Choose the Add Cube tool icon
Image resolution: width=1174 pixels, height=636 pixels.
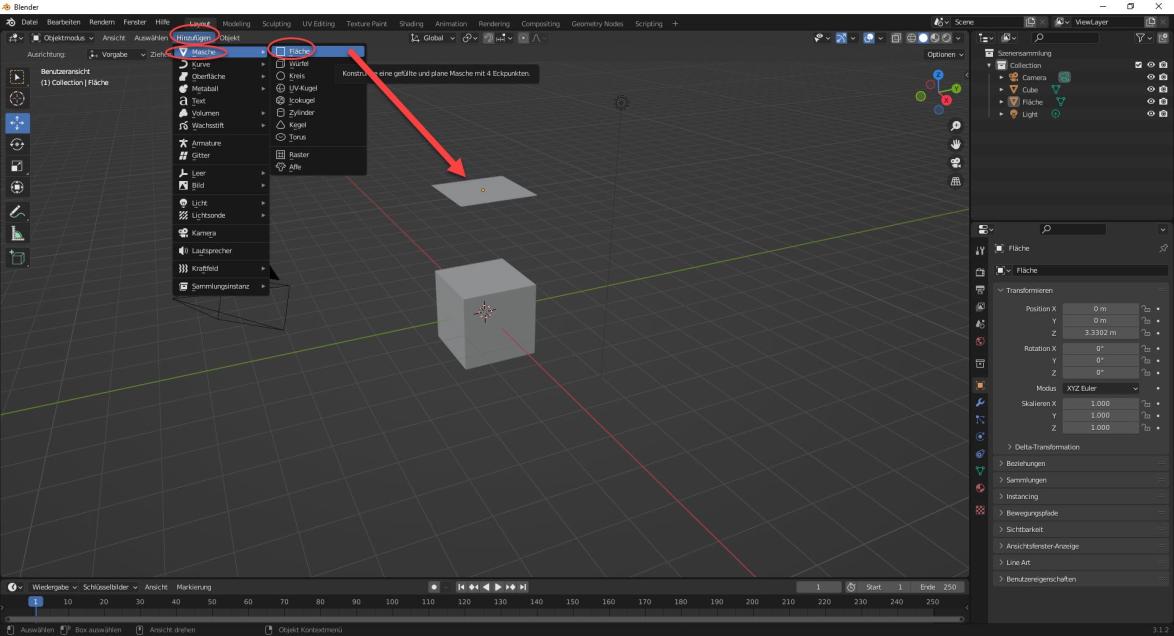(x=18, y=258)
